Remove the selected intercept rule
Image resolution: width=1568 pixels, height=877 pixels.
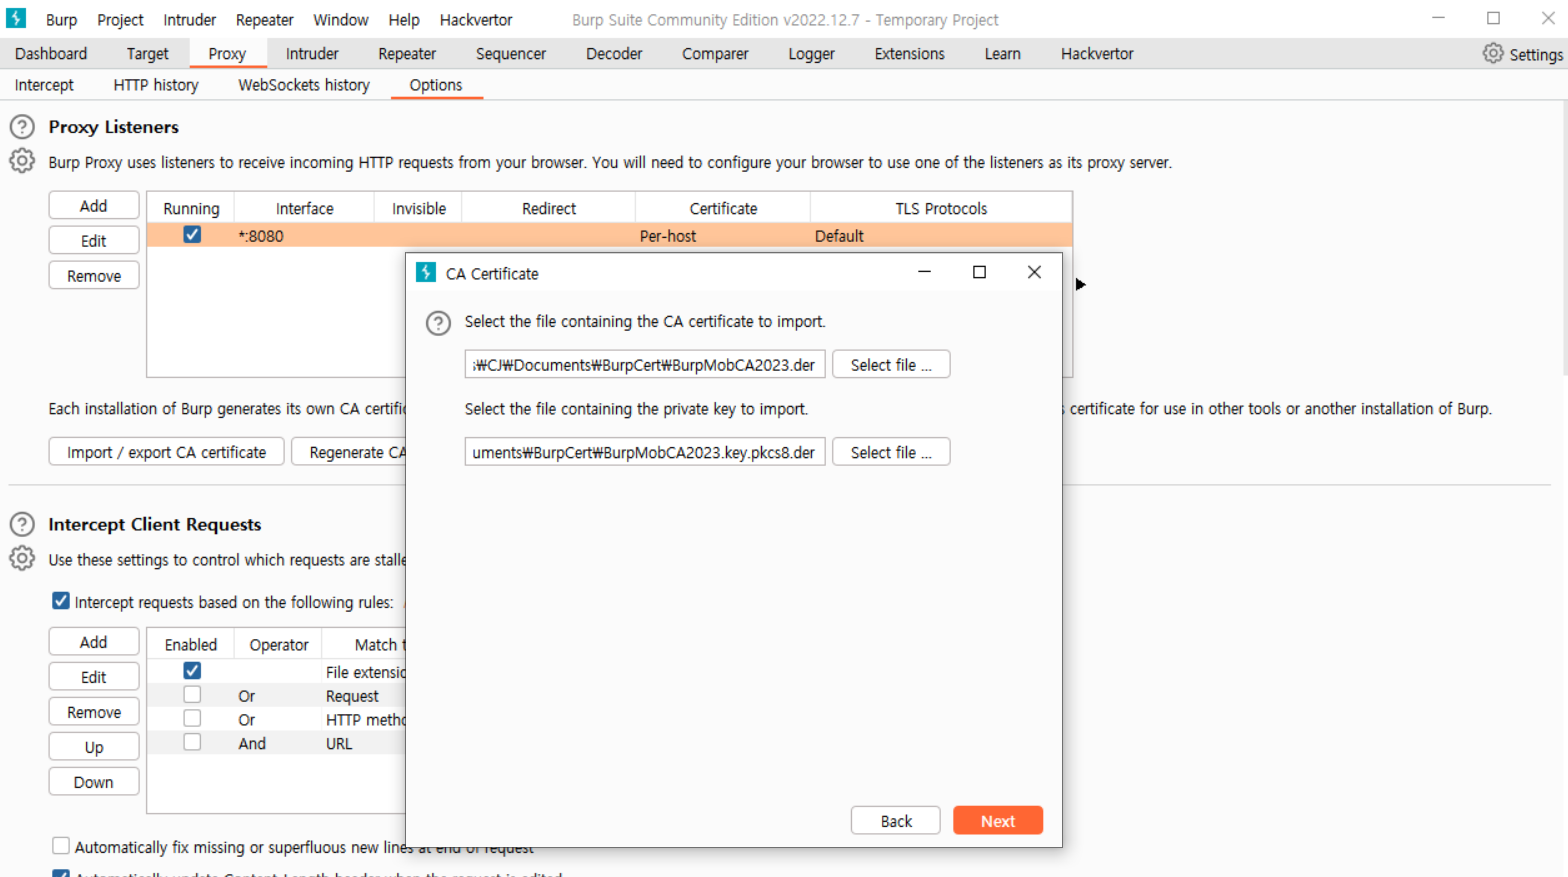(94, 712)
